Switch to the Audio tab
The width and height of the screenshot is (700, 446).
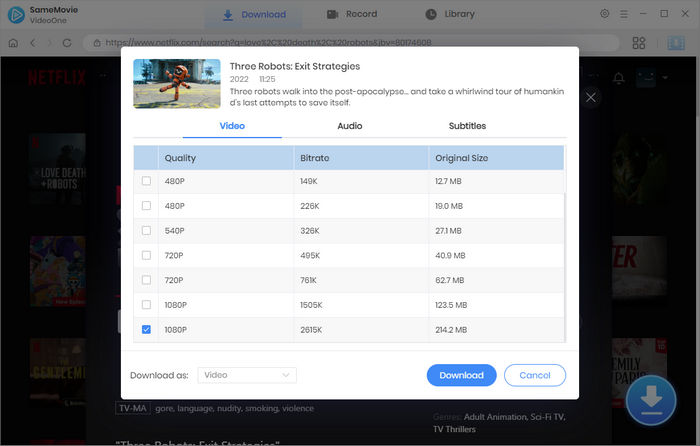tap(350, 126)
